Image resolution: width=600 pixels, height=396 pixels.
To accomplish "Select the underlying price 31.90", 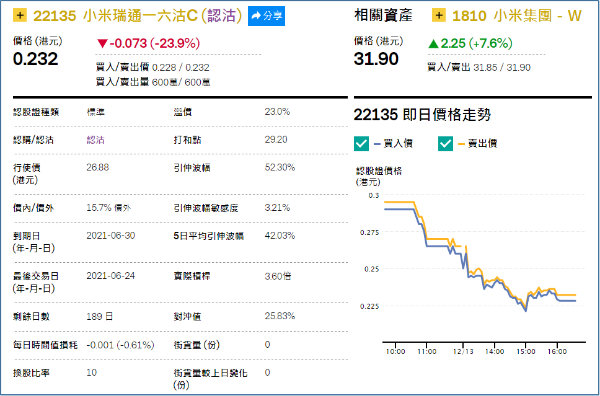I will click(376, 59).
